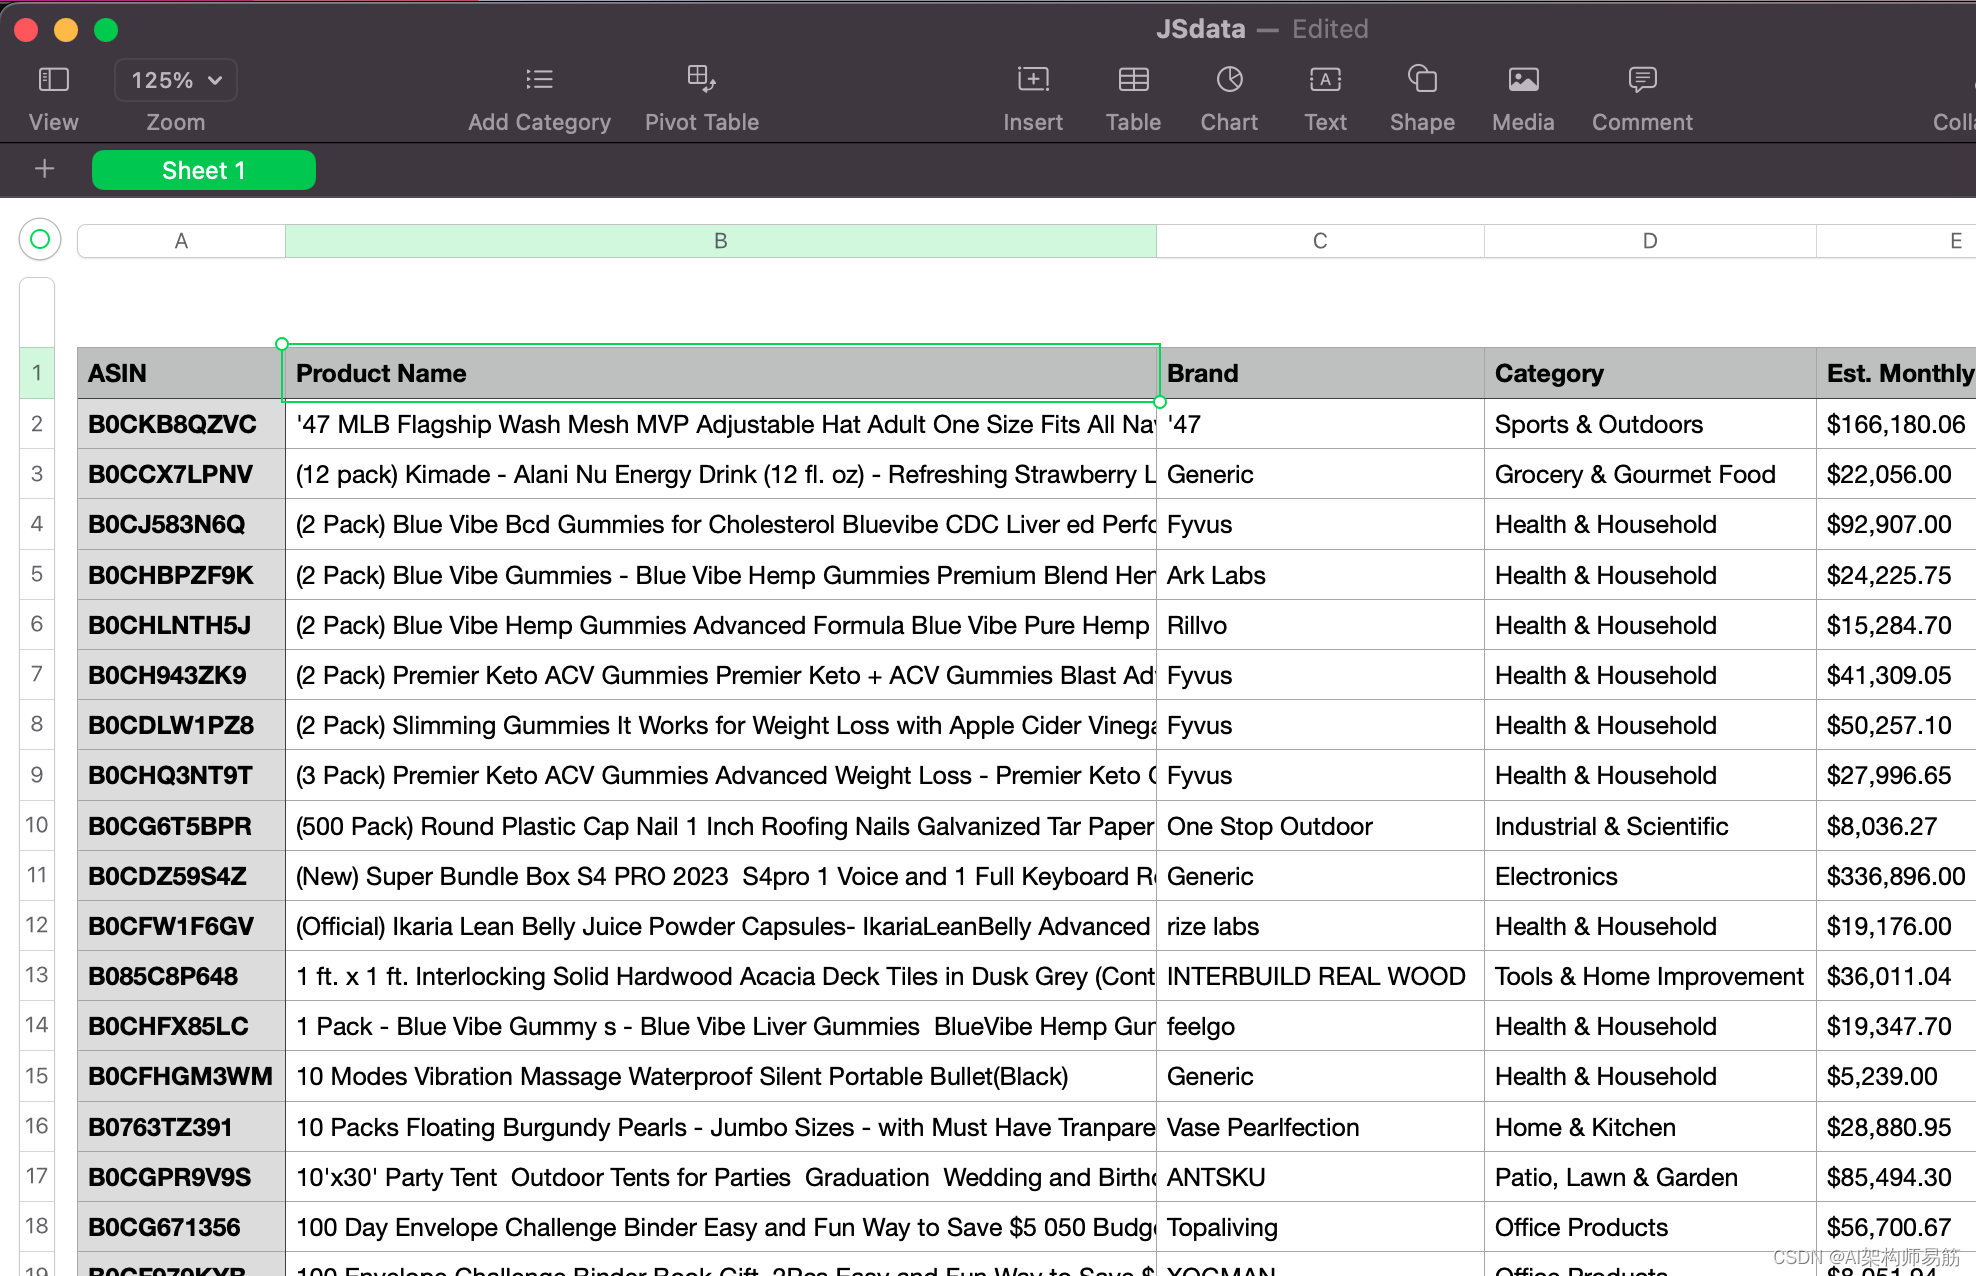Select the Vase Pearlfection brand cell
The image size is (1976, 1276).
[x=1320, y=1127]
